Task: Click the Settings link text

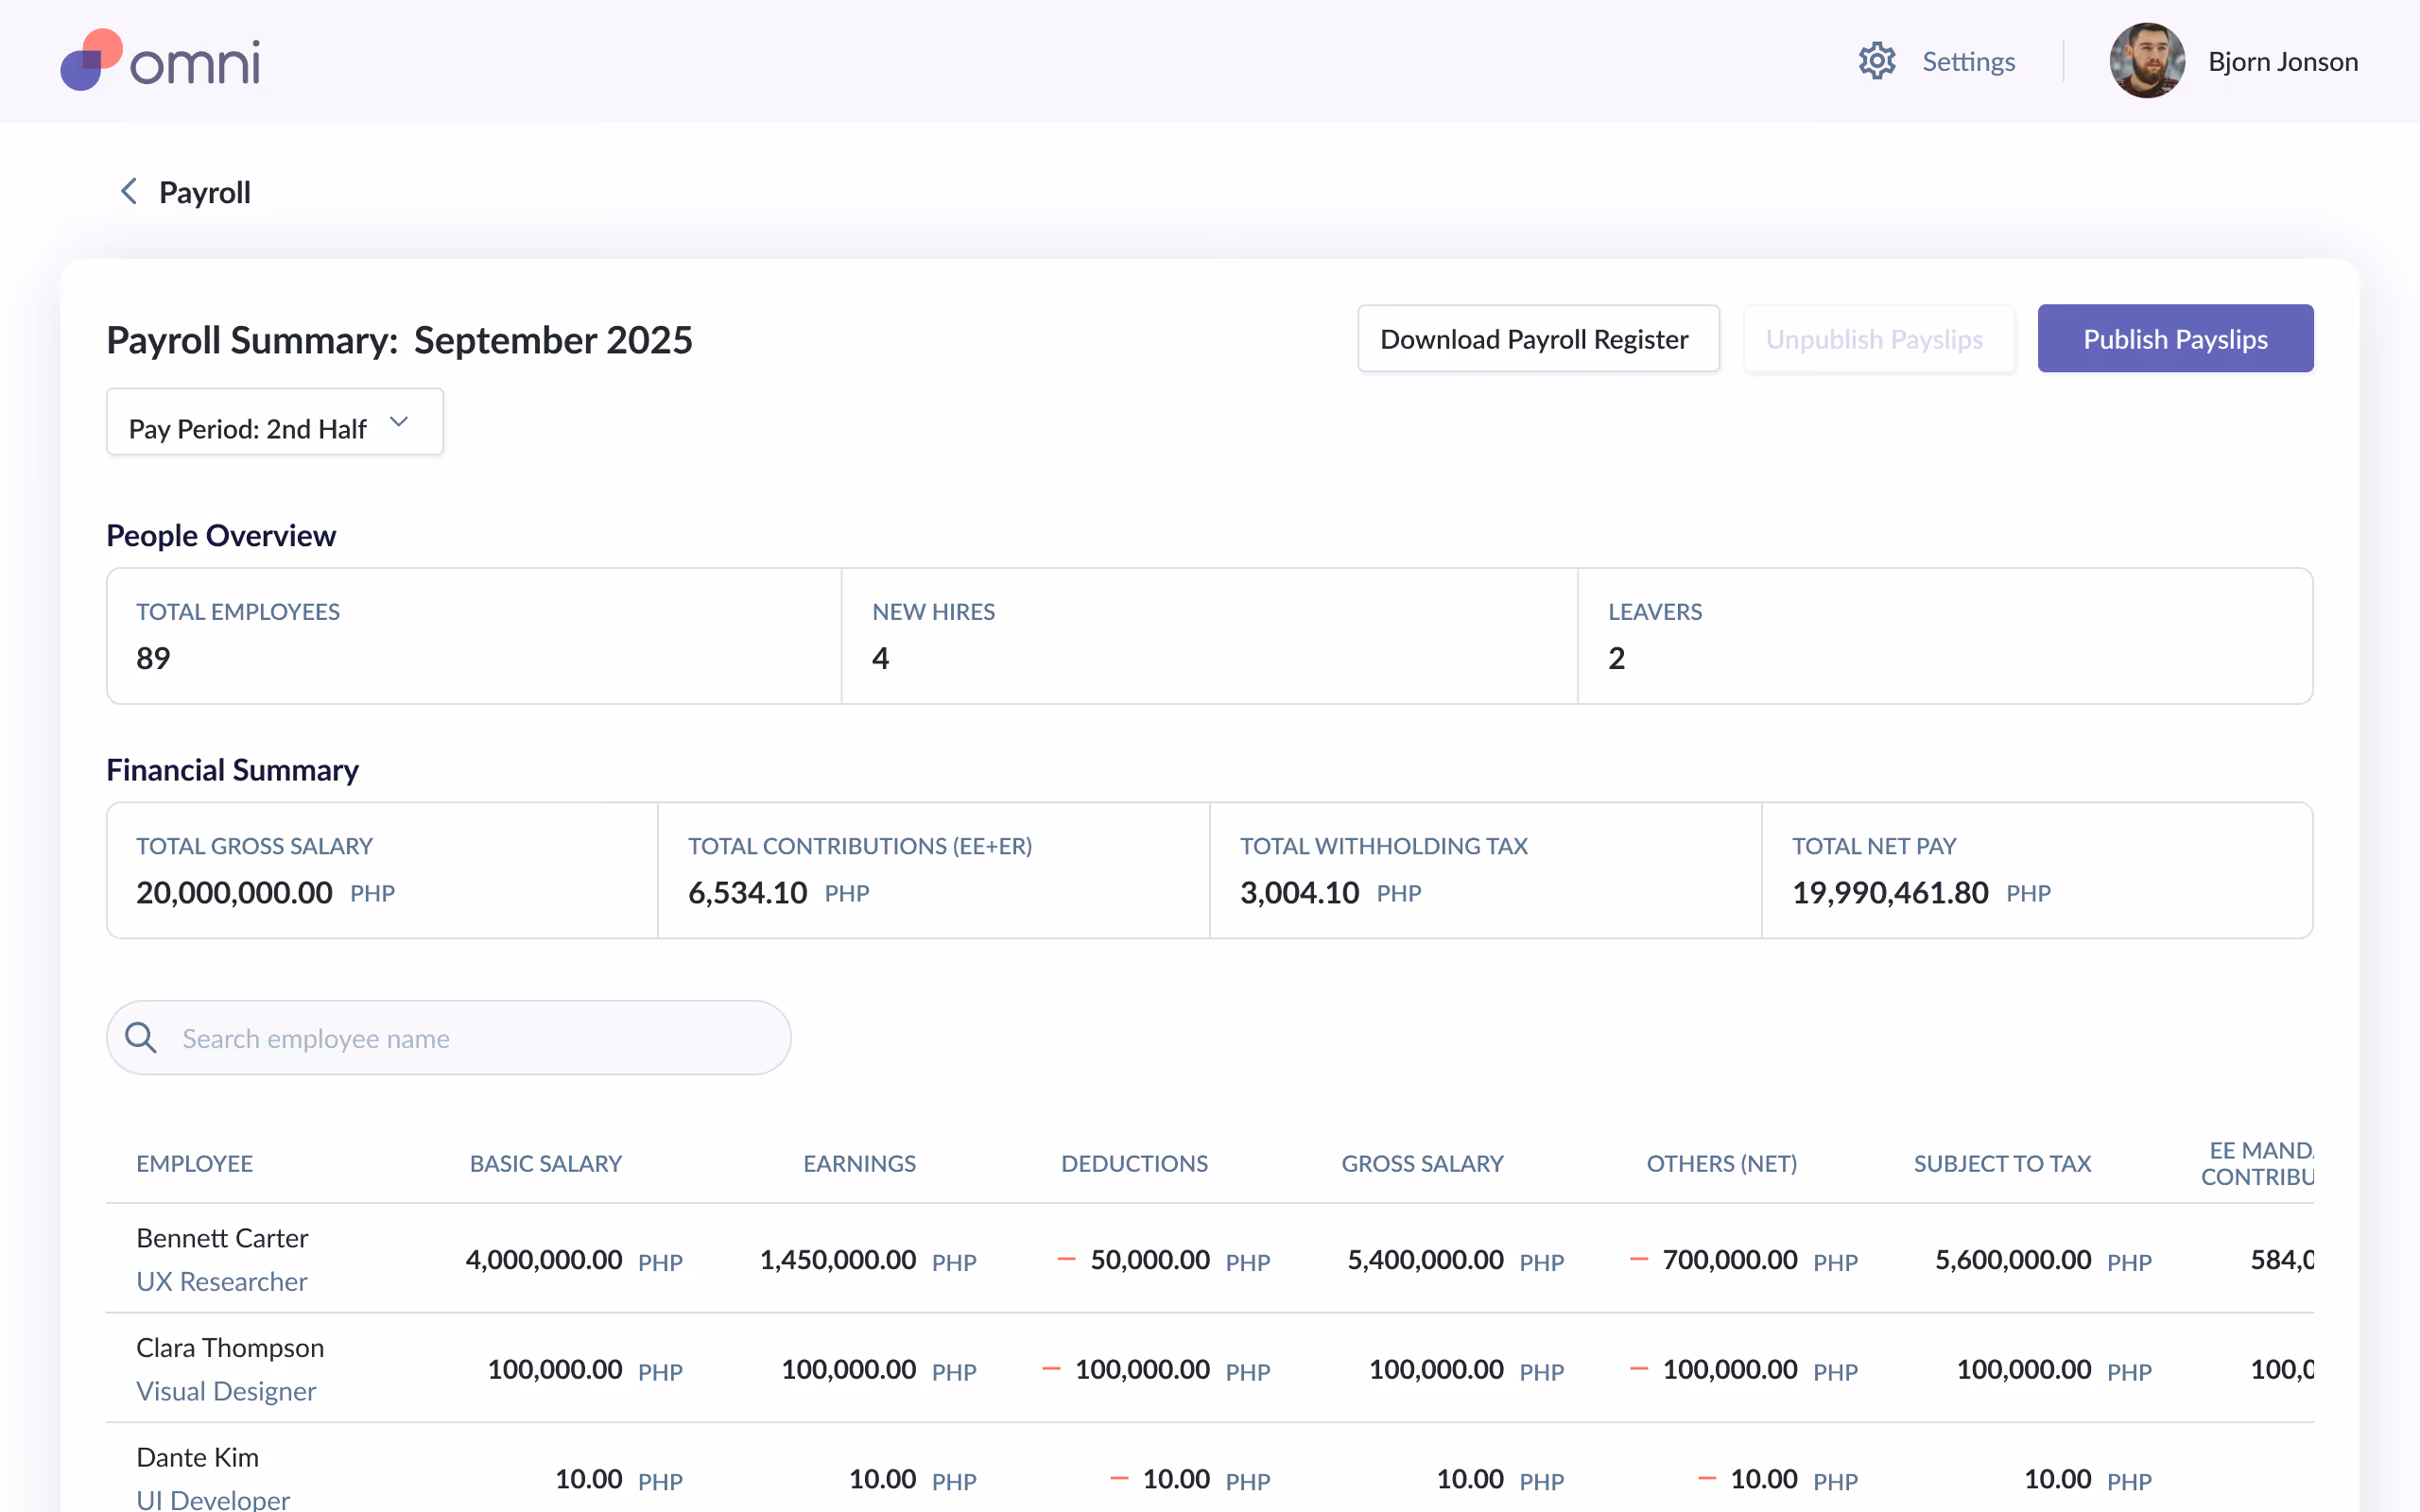Action: click(x=1968, y=61)
